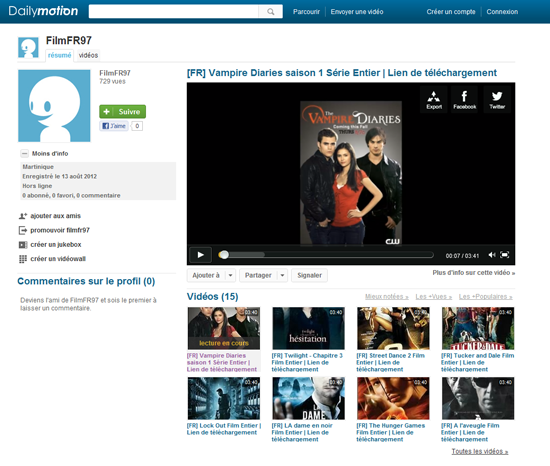Click the jukebox icon
Screen dimensions: 550x466
click(23, 245)
